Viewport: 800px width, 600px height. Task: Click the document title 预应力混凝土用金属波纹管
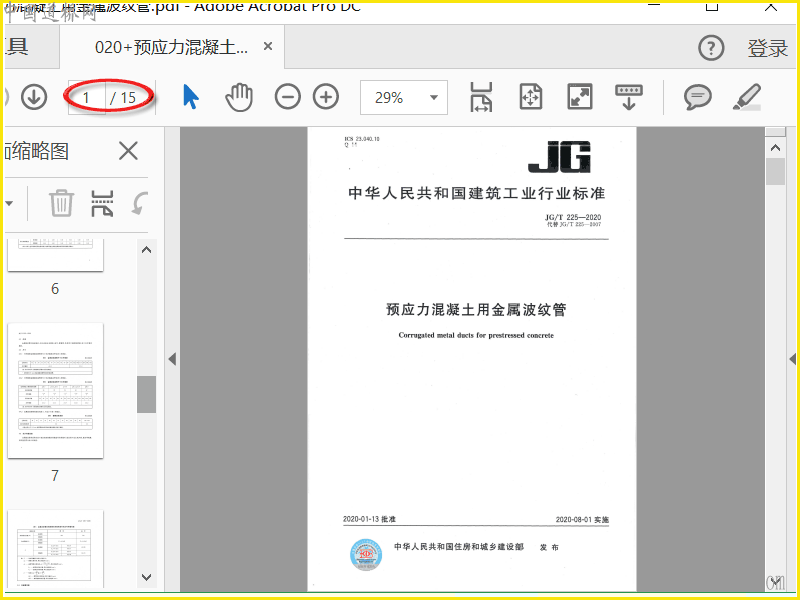coord(476,309)
